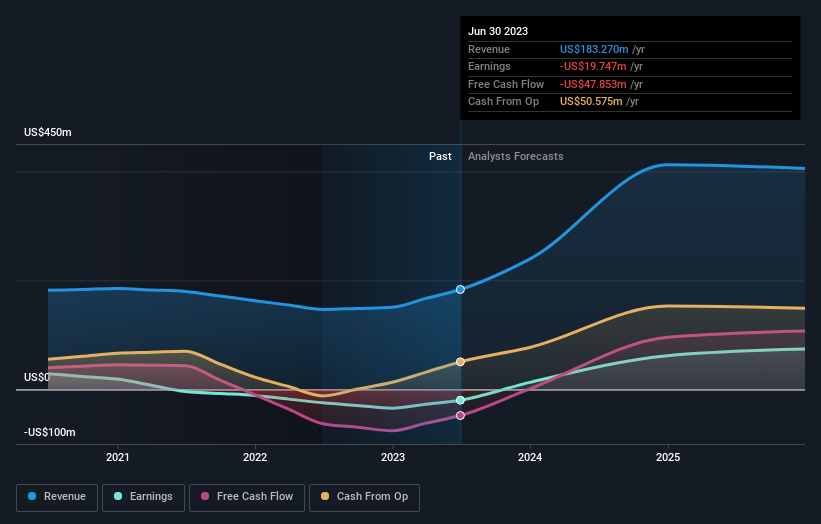The image size is (821, 524).
Task: Select the 2025 x-axis label
Action: (x=668, y=457)
